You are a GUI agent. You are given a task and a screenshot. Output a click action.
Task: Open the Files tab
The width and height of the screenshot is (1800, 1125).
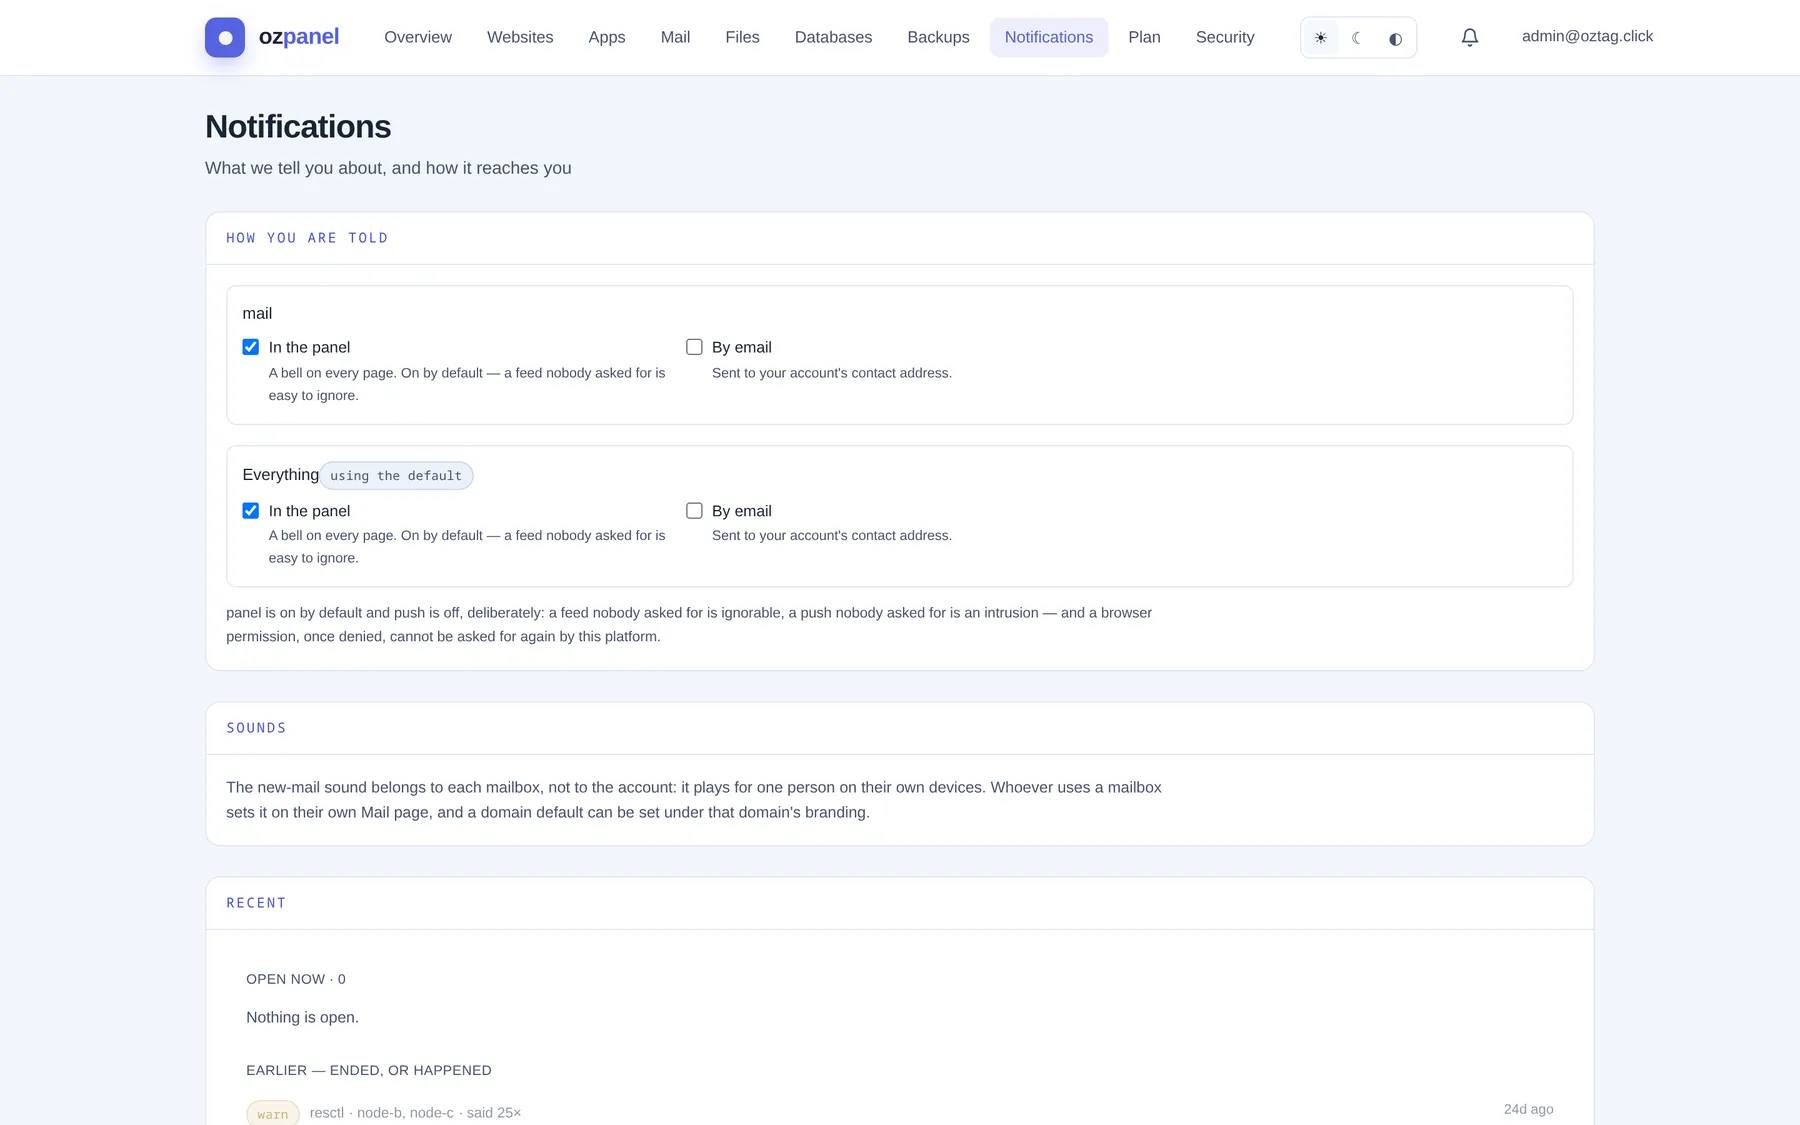pyautogui.click(x=742, y=37)
